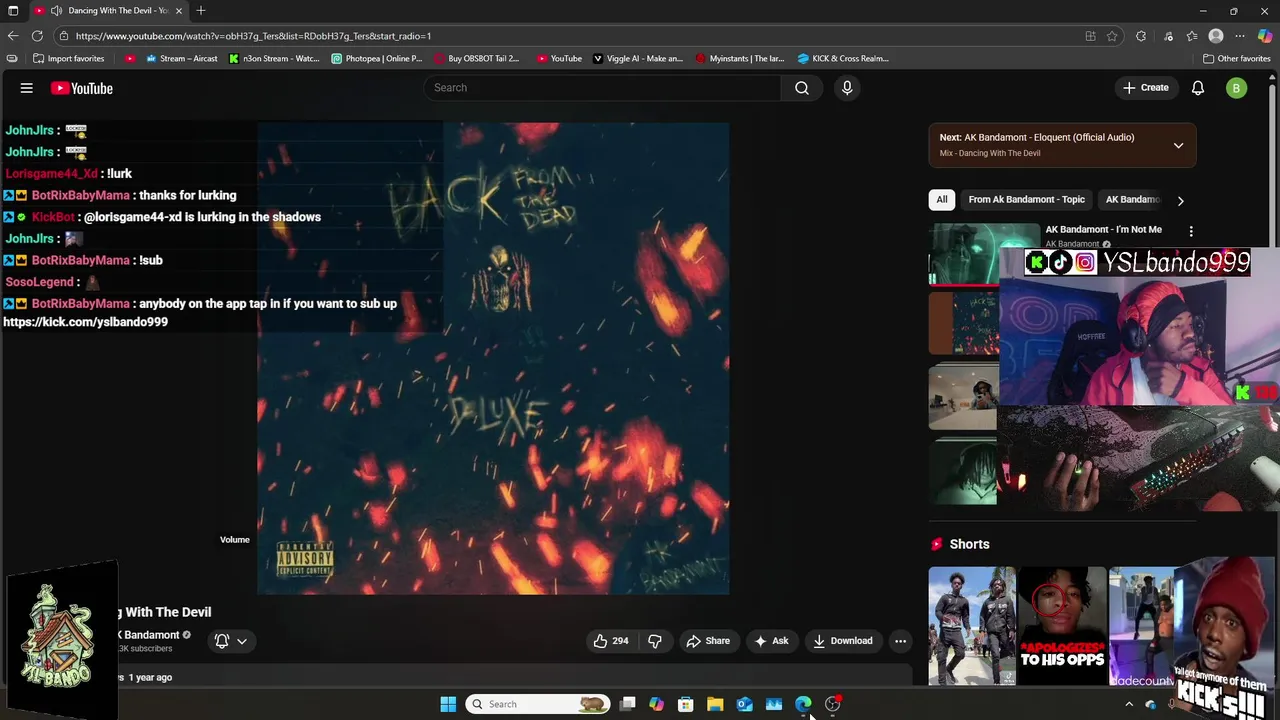Open the YouTube guide hamburger menu
The height and width of the screenshot is (720, 1280).
[x=27, y=88]
